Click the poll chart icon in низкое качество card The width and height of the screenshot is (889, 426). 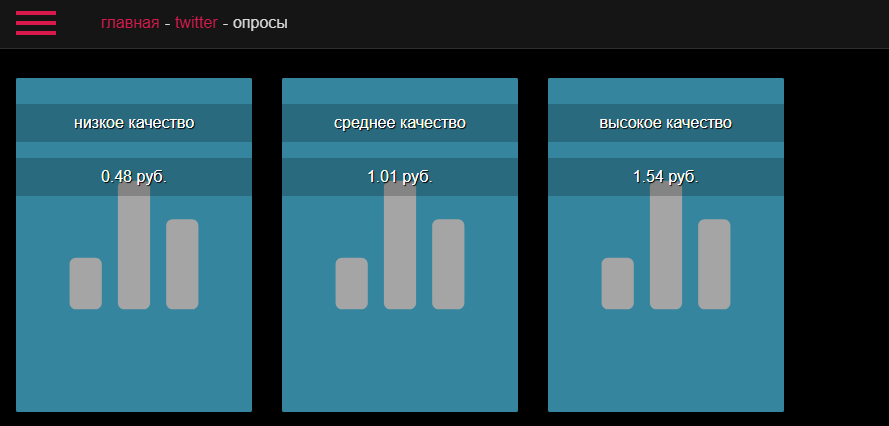(134, 245)
